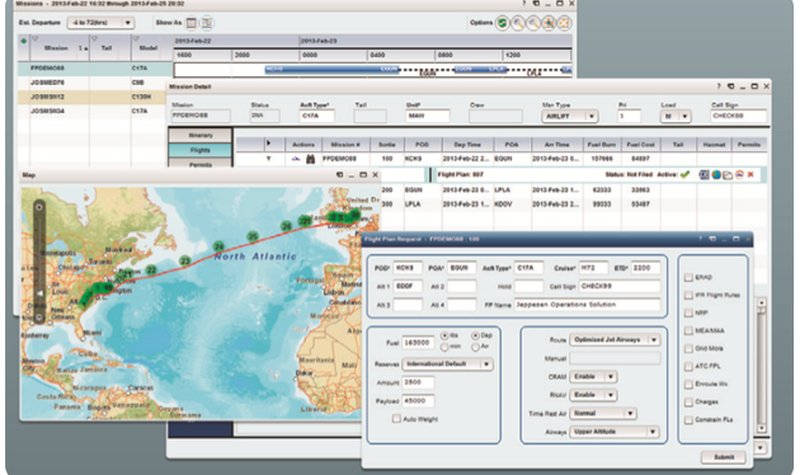Switch to the Itinerary tab
This screenshot has height=475, width=800.
[x=200, y=134]
